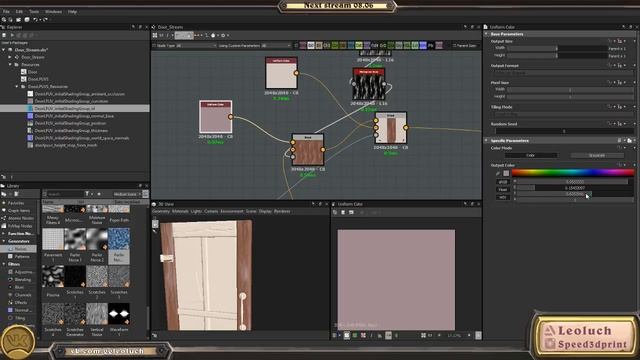This screenshot has height=360, width=640.
Task: Click the undo icon in main toolbar
Action: [x=36, y=20]
